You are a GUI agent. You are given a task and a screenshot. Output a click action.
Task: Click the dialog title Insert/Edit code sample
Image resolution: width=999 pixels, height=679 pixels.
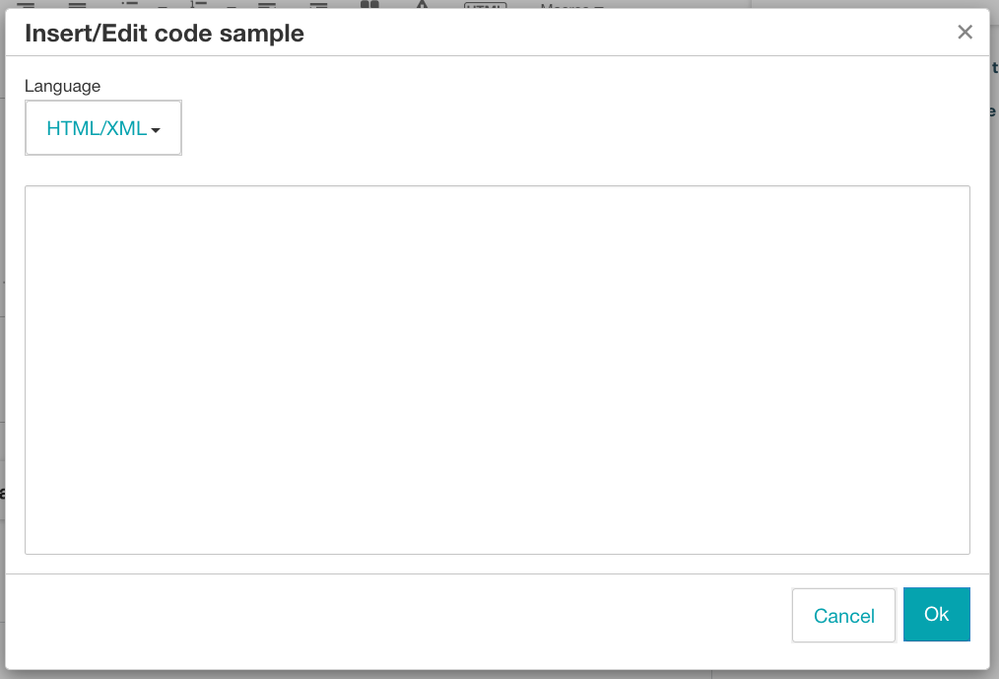[164, 33]
